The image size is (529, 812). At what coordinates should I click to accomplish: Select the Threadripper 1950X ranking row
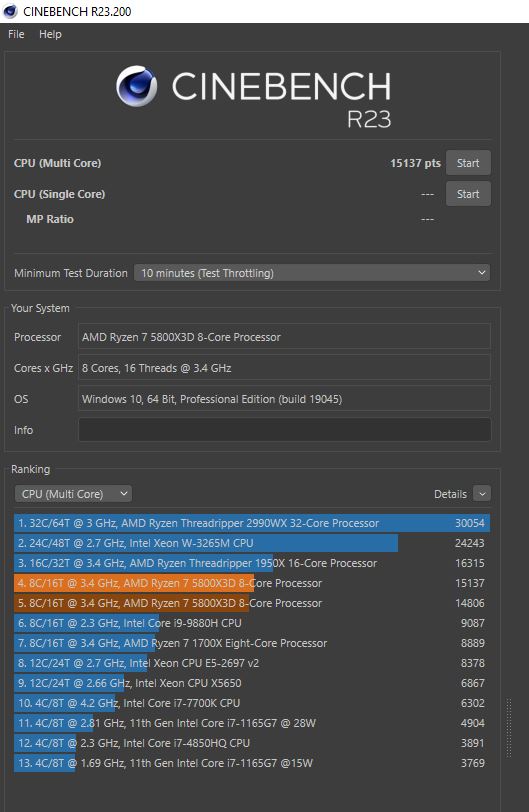(252, 563)
